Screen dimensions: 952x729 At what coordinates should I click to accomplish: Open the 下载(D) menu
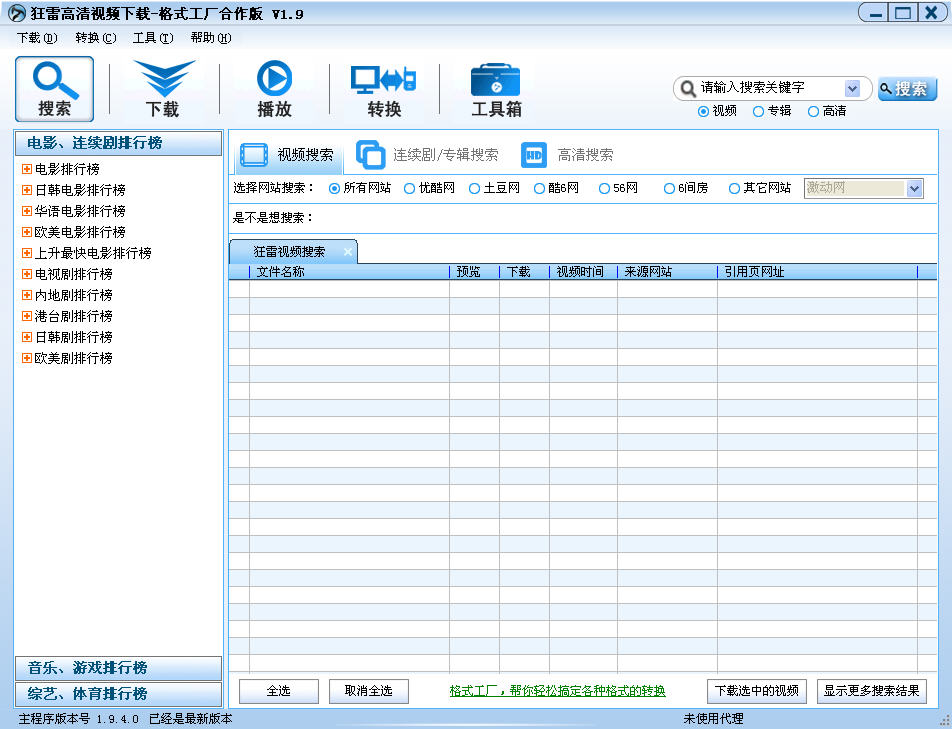[37, 38]
